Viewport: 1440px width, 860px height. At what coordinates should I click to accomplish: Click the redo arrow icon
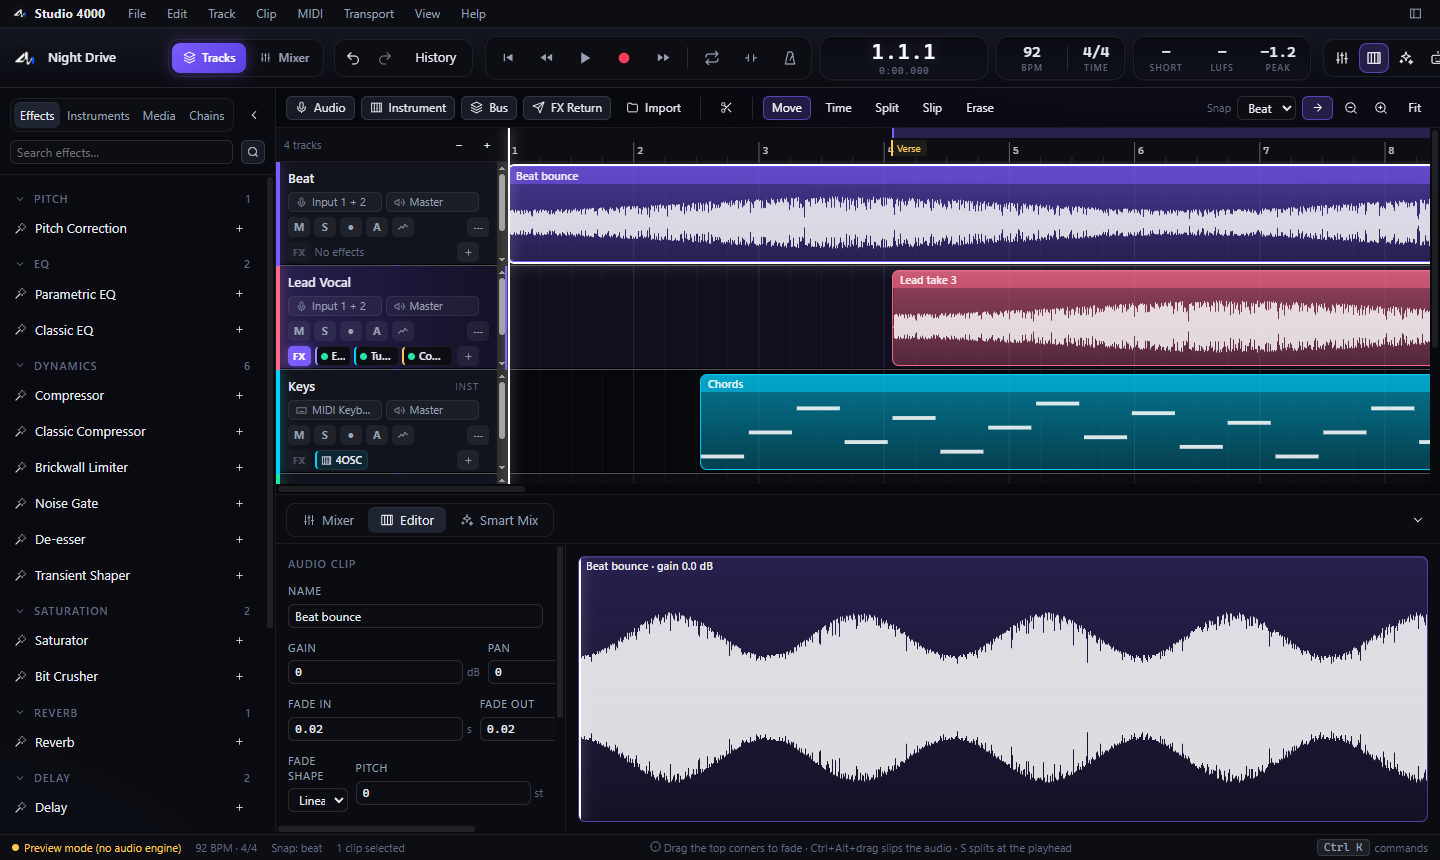point(385,58)
